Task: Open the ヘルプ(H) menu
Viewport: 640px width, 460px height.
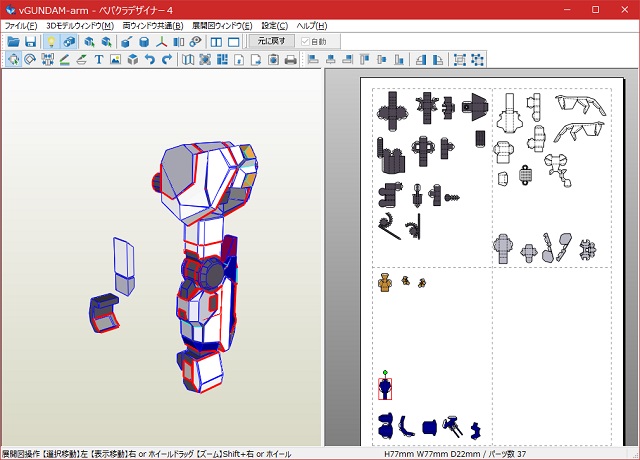Action: point(312,26)
